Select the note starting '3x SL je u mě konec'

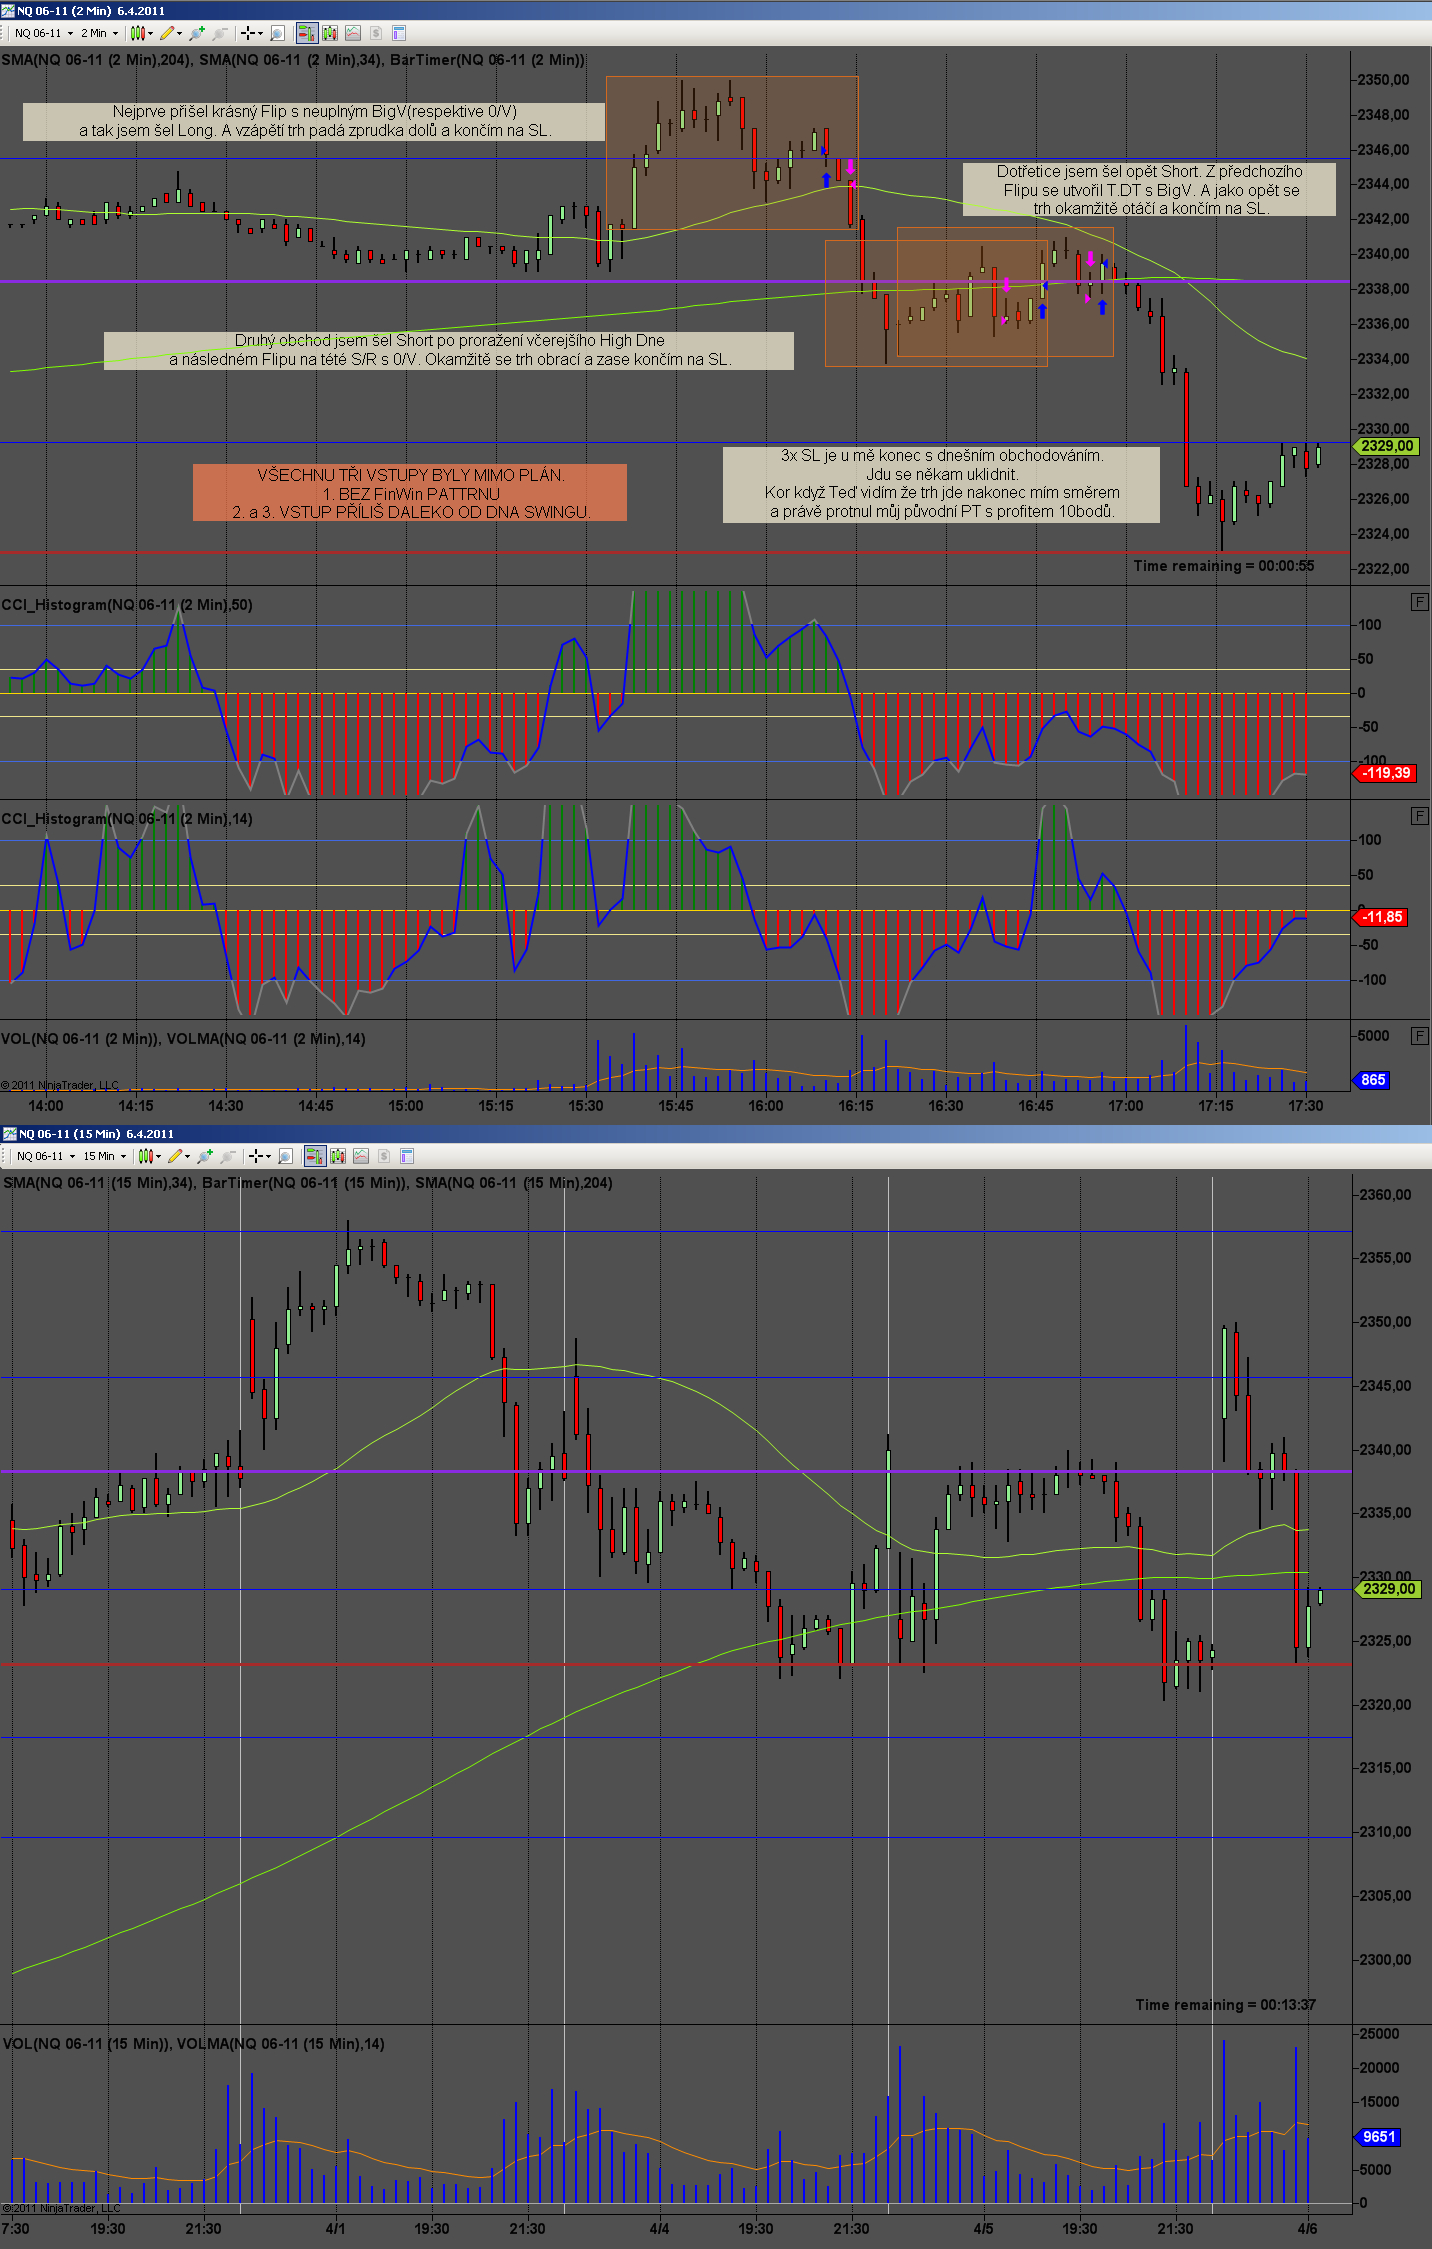(x=941, y=484)
